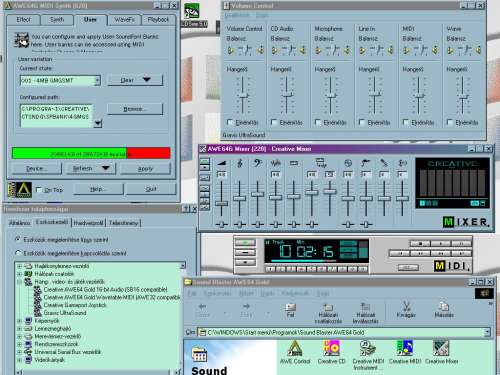Screen dimensions: 500x375
Task: Click the microphone icon in Creative Mixer
Action: (384, 163)
